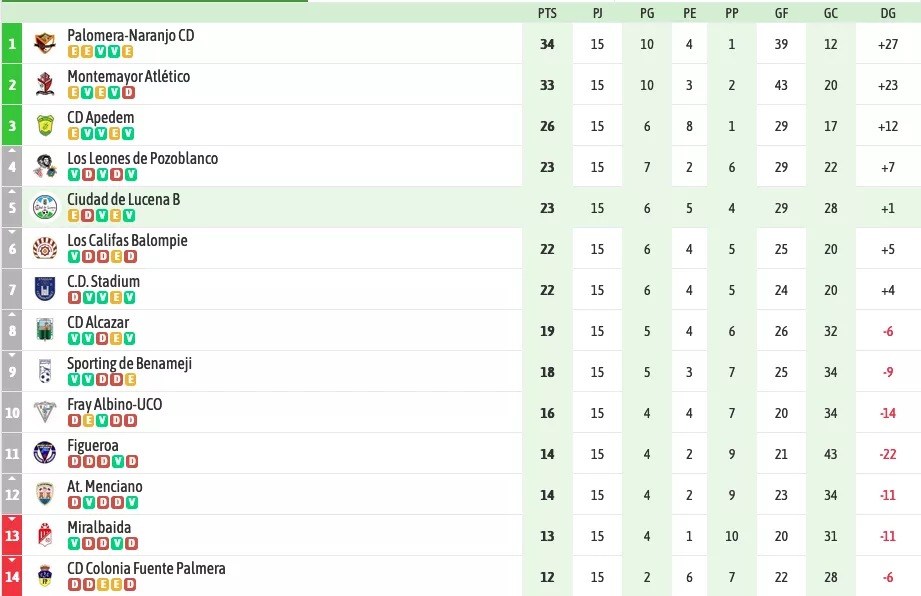Click the C.D. Stadium blue shield crest
921x596 pixels.
45,289
